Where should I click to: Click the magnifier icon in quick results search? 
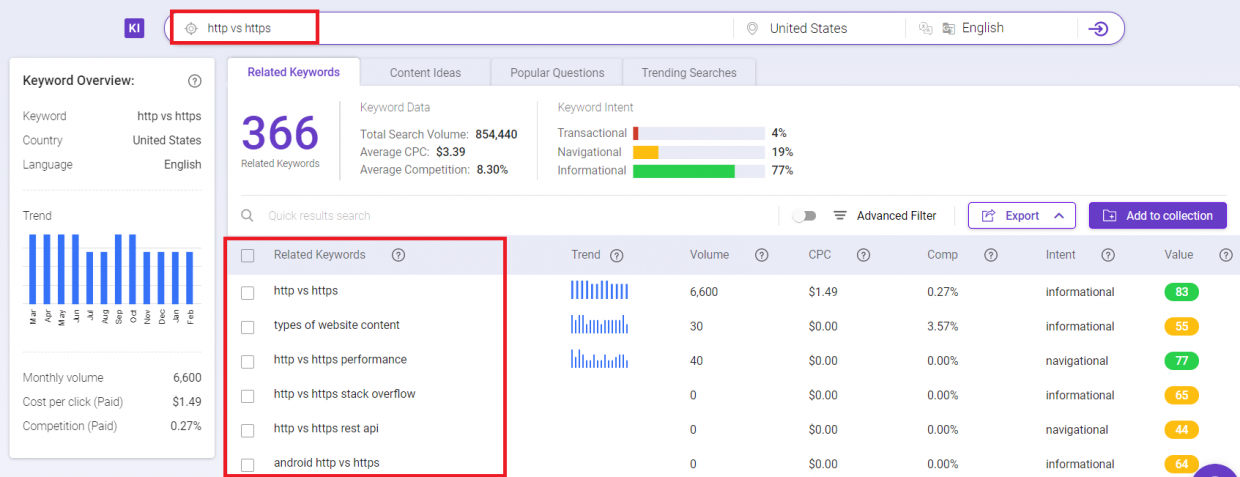pyautogui.click(x=247, y=215)
